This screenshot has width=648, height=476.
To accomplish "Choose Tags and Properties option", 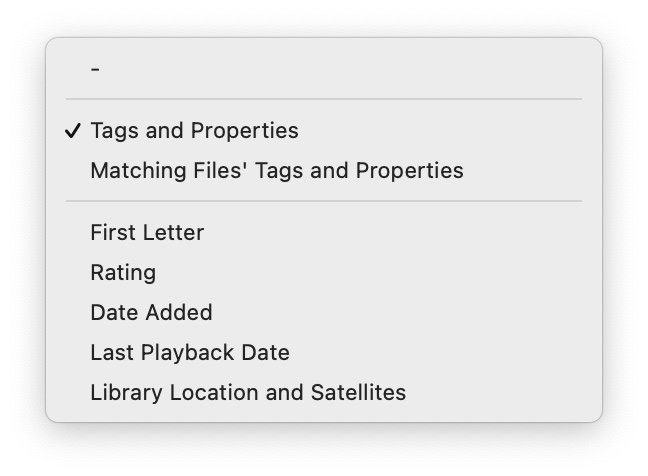I will [194, 131].
